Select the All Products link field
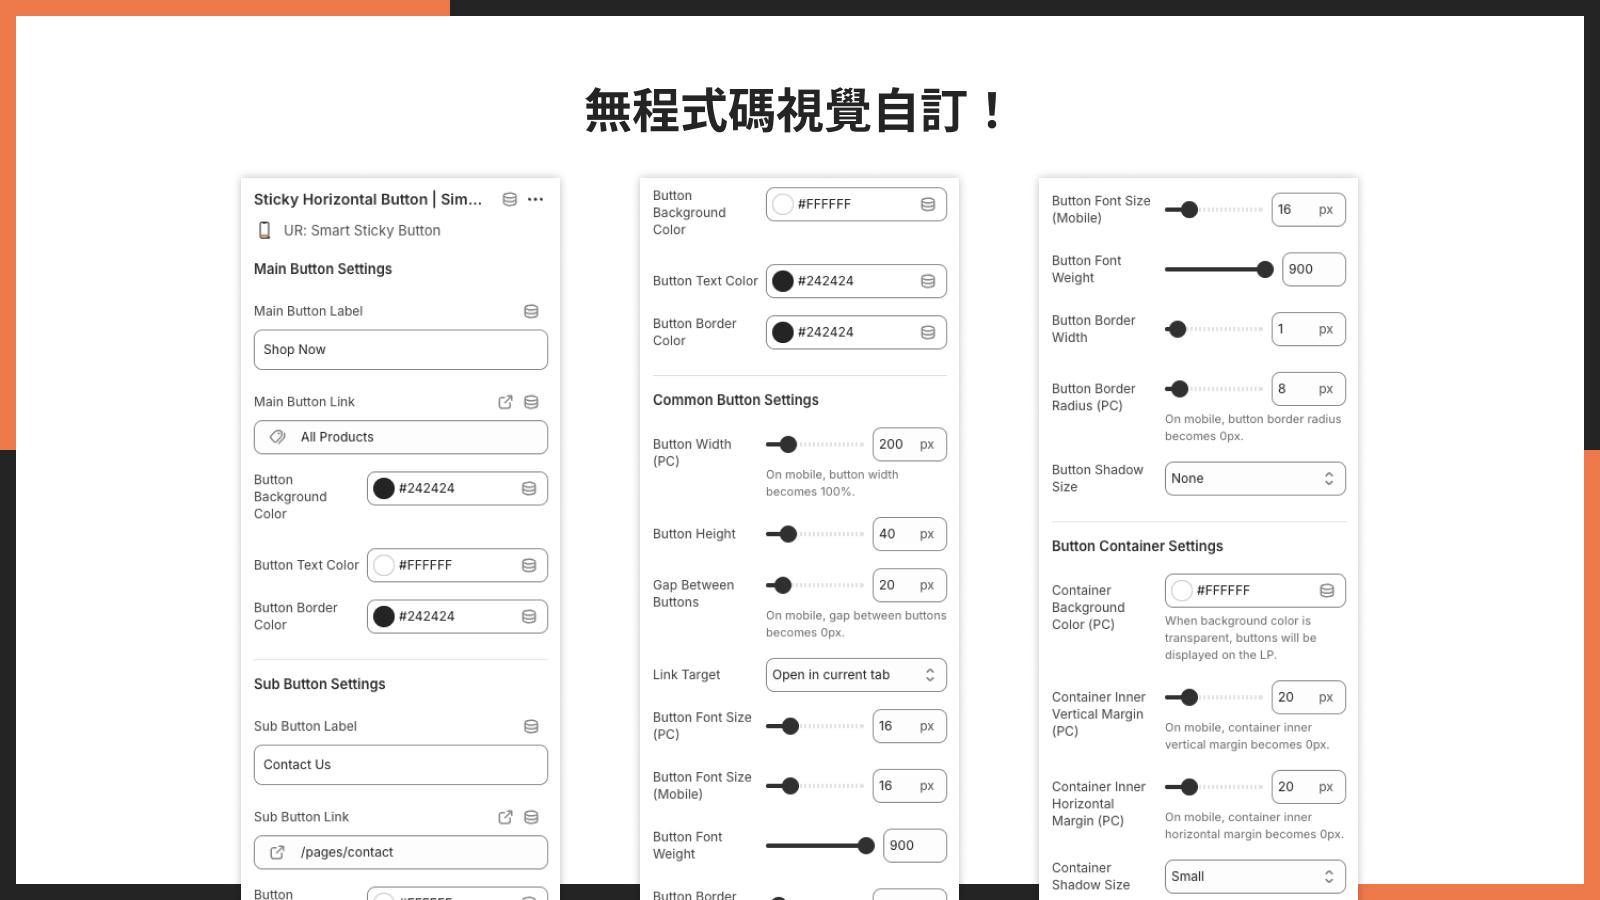Screen dimensions: 1600x900 pos(401,437)
